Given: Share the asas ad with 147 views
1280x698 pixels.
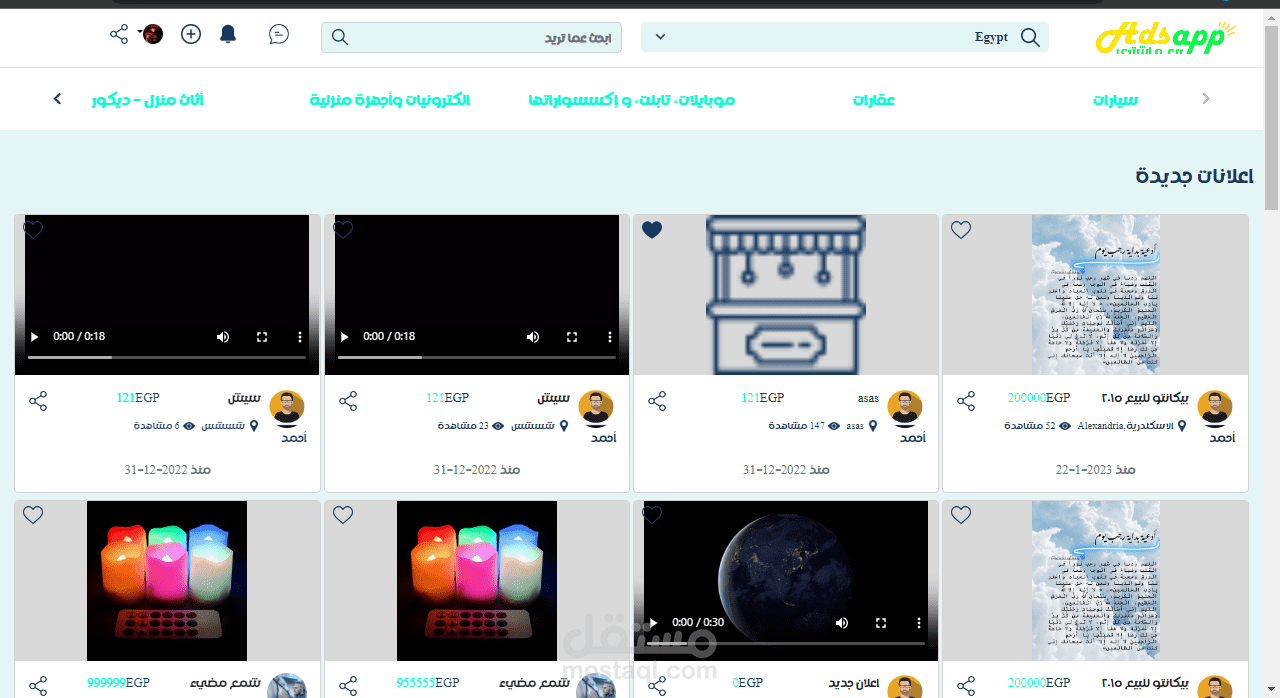Looking at the screenshot, I should (x=657, y=401).
